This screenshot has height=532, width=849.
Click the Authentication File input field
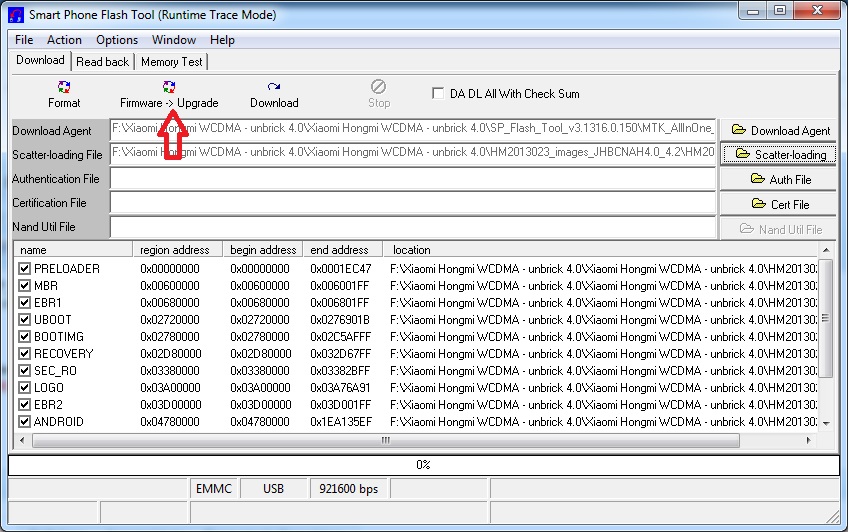tap(412, 179)
